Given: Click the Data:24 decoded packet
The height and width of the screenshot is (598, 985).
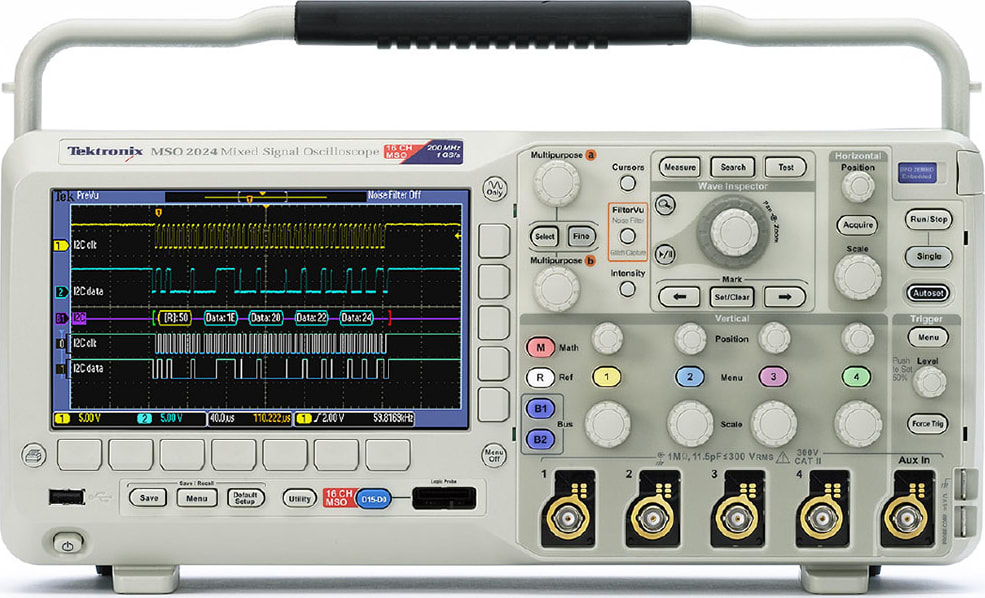Looking at the screenshot, I should point(357,318).
